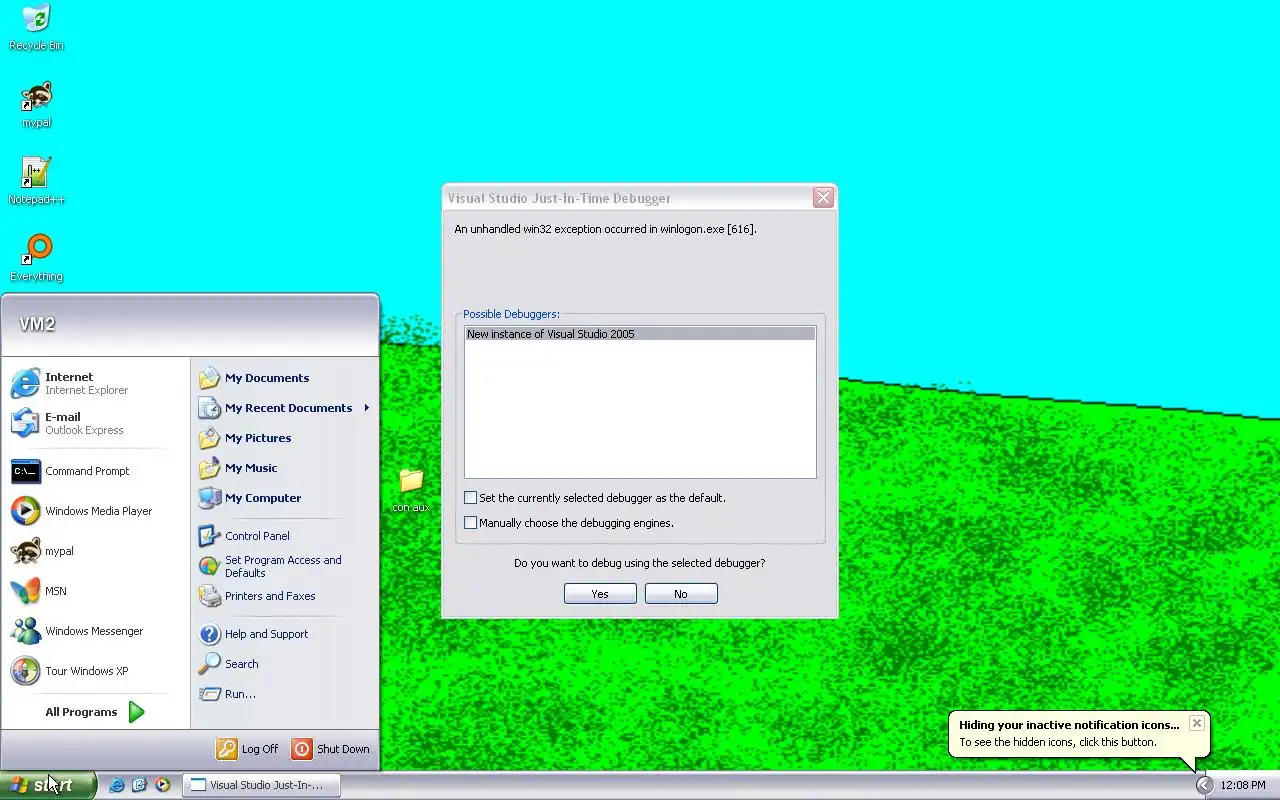Click the 12:08 PM taskbar clock
1280x800 pixels.
pos(1244,785)
